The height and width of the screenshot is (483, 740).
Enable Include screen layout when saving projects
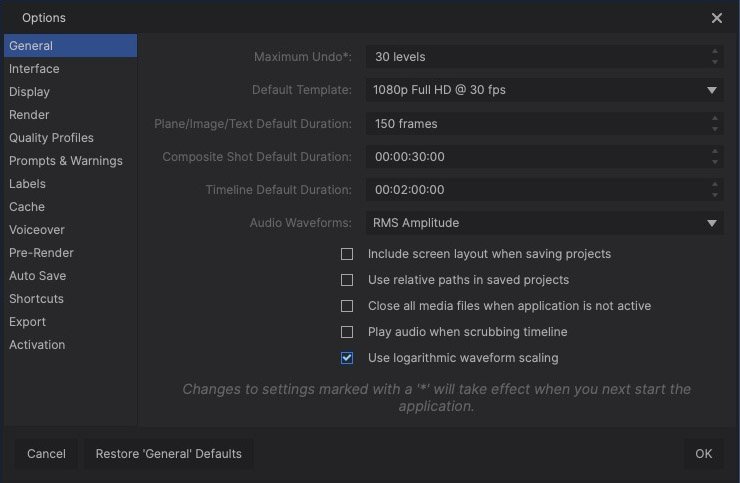[347, 254]
